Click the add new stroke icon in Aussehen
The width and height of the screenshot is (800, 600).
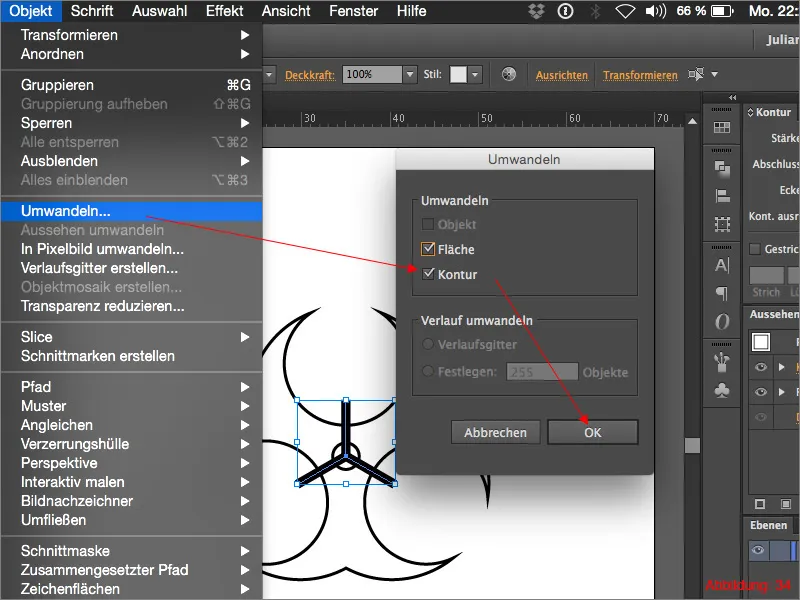click(760, 504)
